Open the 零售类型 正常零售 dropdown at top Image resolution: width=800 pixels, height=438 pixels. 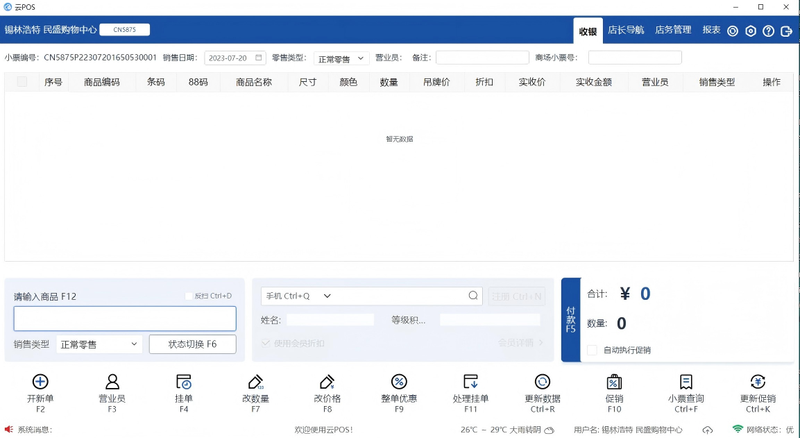coord(341,58)
